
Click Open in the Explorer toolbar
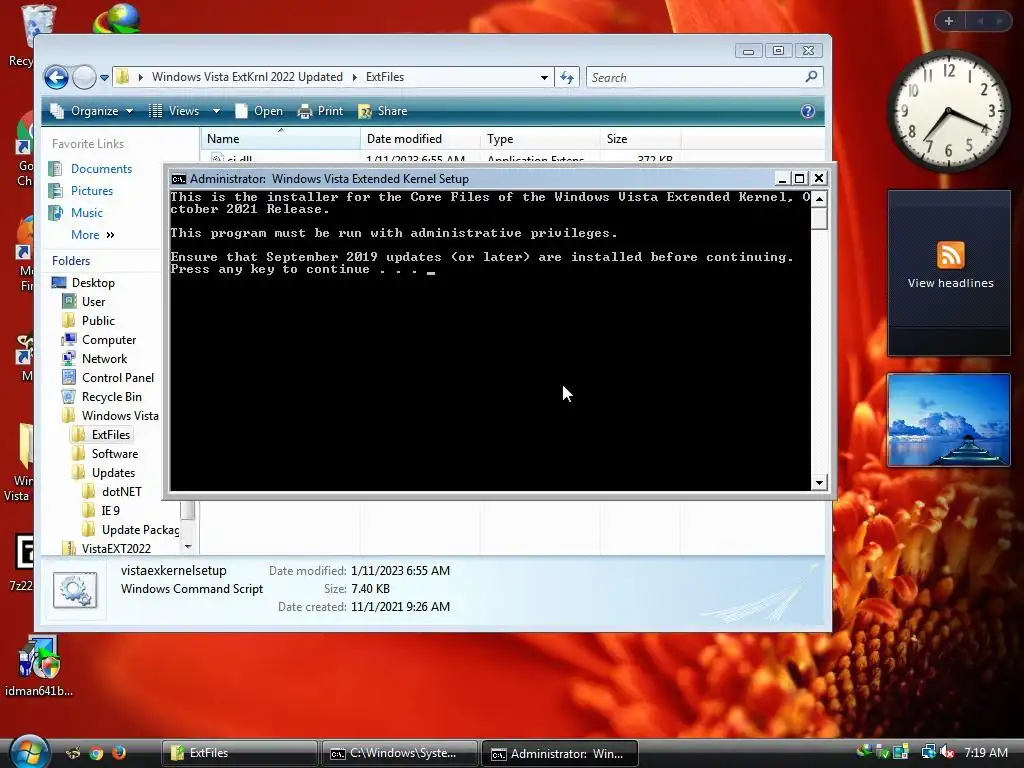[259, 111]
